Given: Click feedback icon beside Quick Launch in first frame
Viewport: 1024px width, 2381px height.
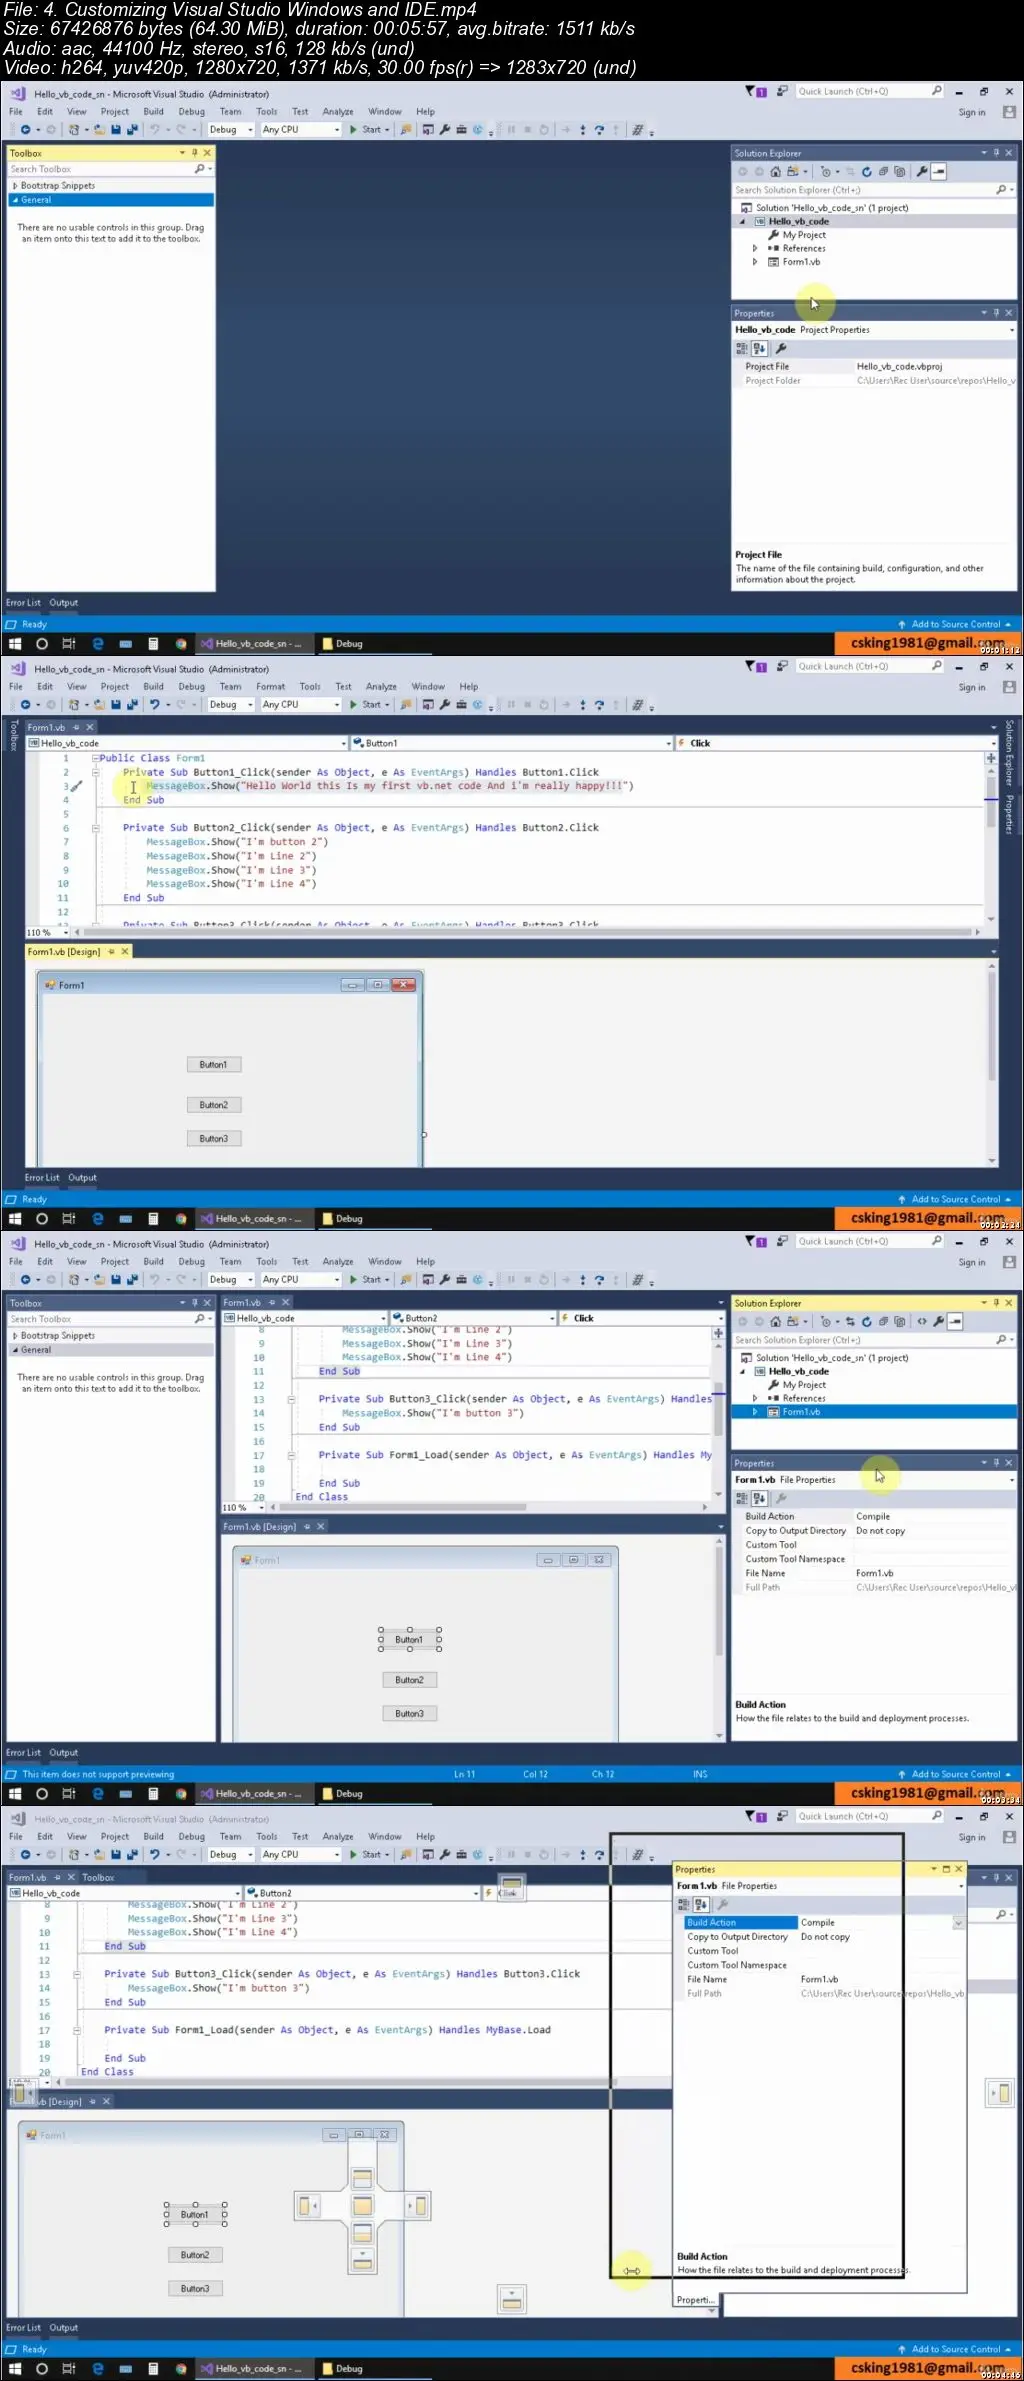Looking at the screenshot, I should 782,91.
